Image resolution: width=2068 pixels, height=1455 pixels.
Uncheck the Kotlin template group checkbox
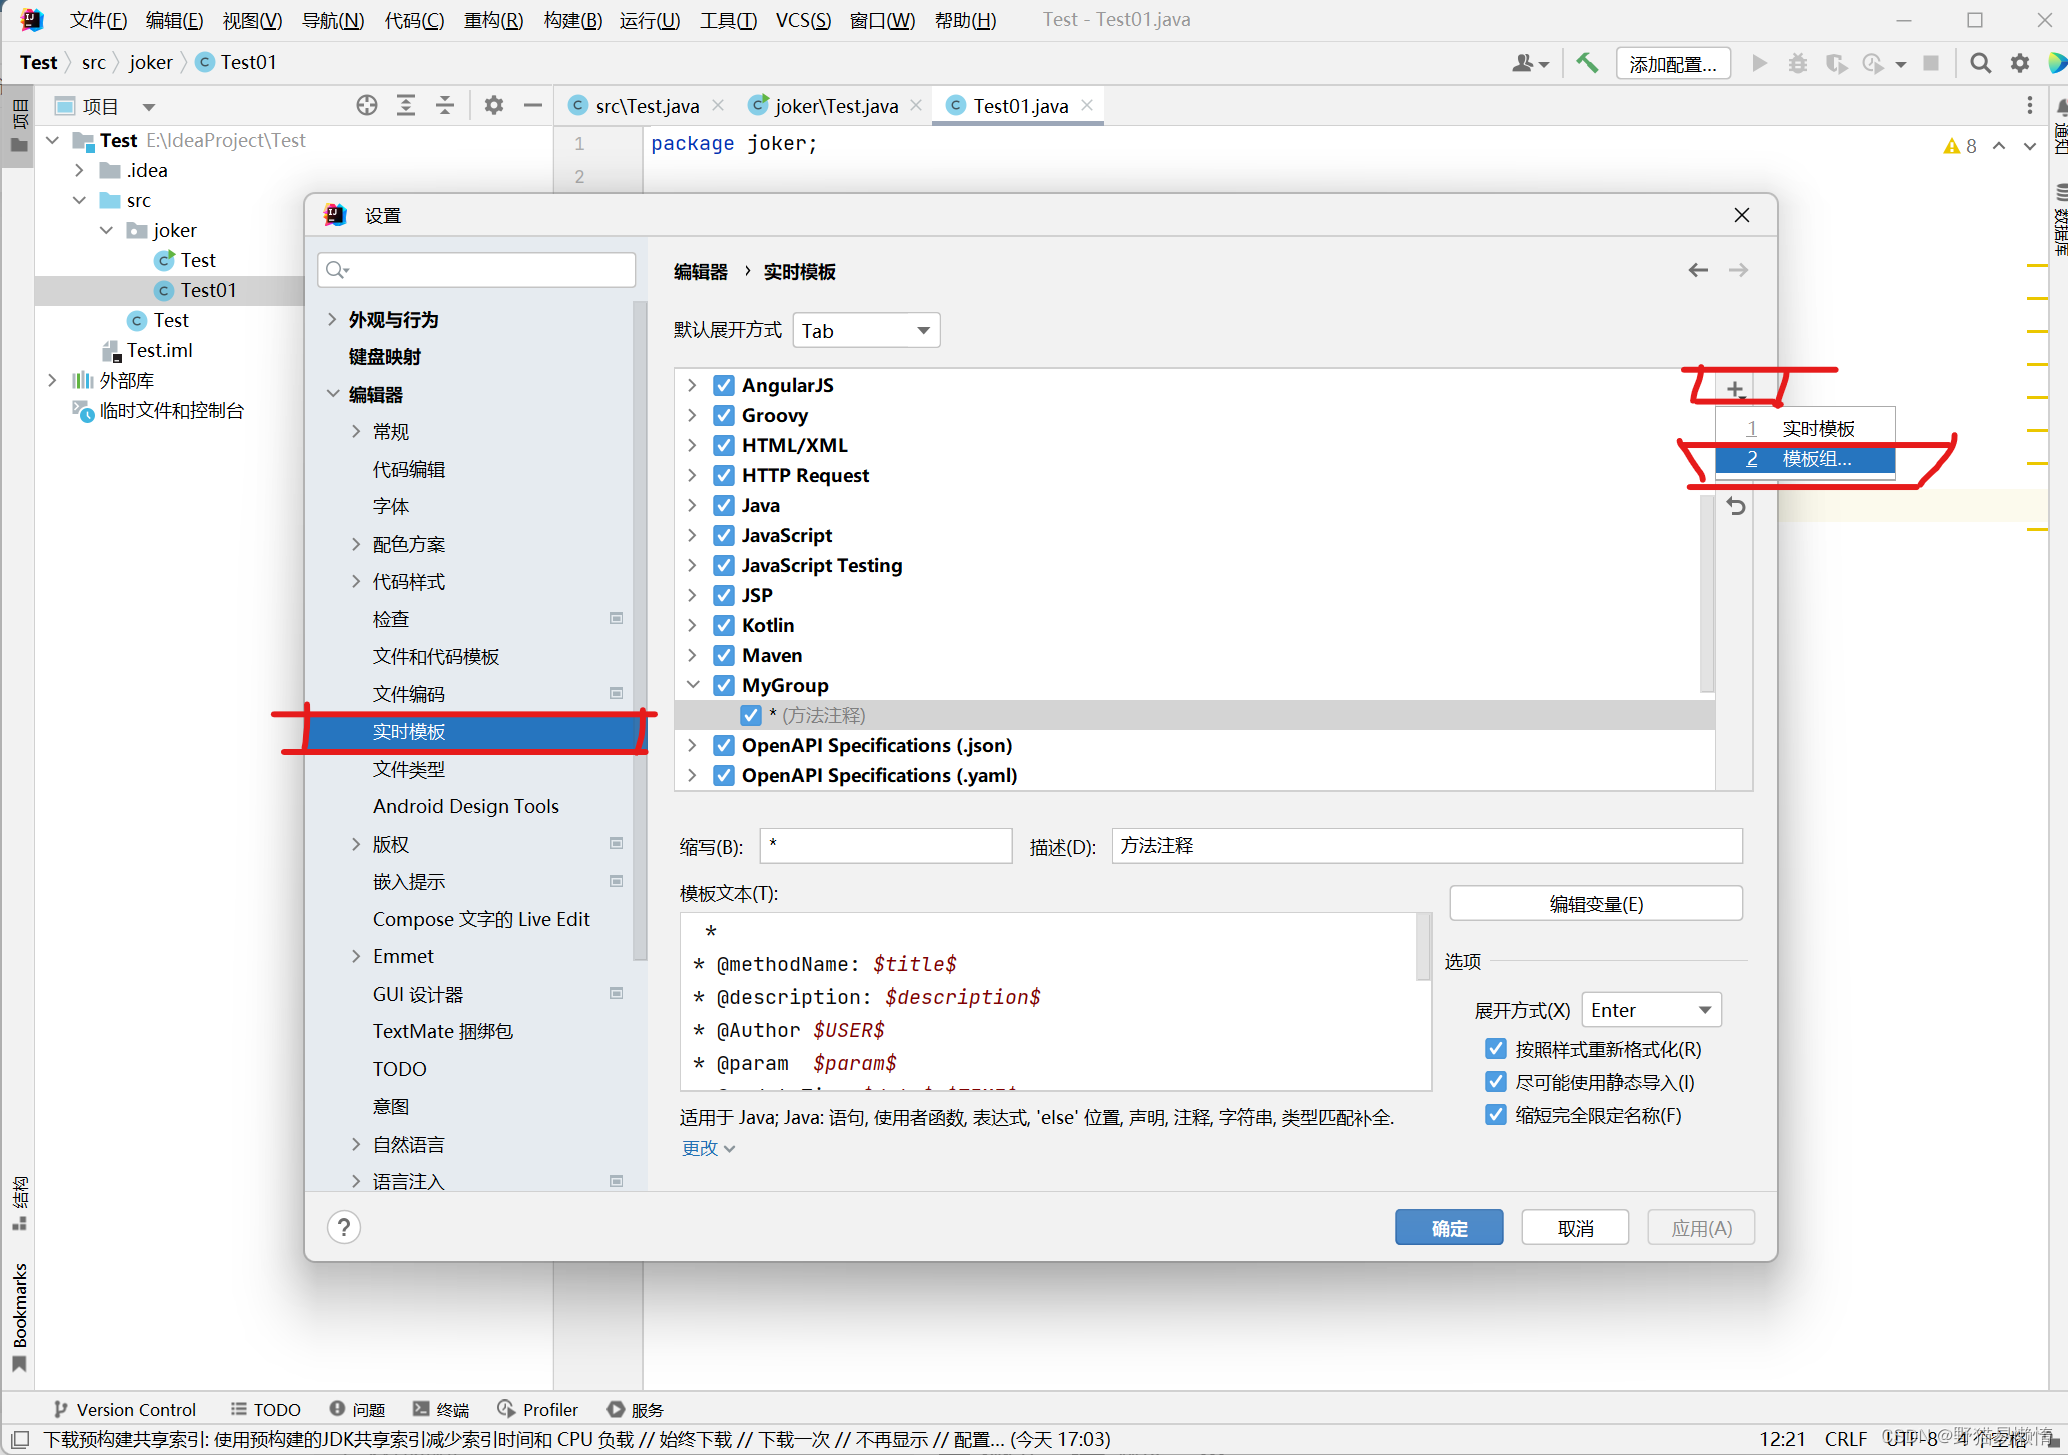coord(724,626)
